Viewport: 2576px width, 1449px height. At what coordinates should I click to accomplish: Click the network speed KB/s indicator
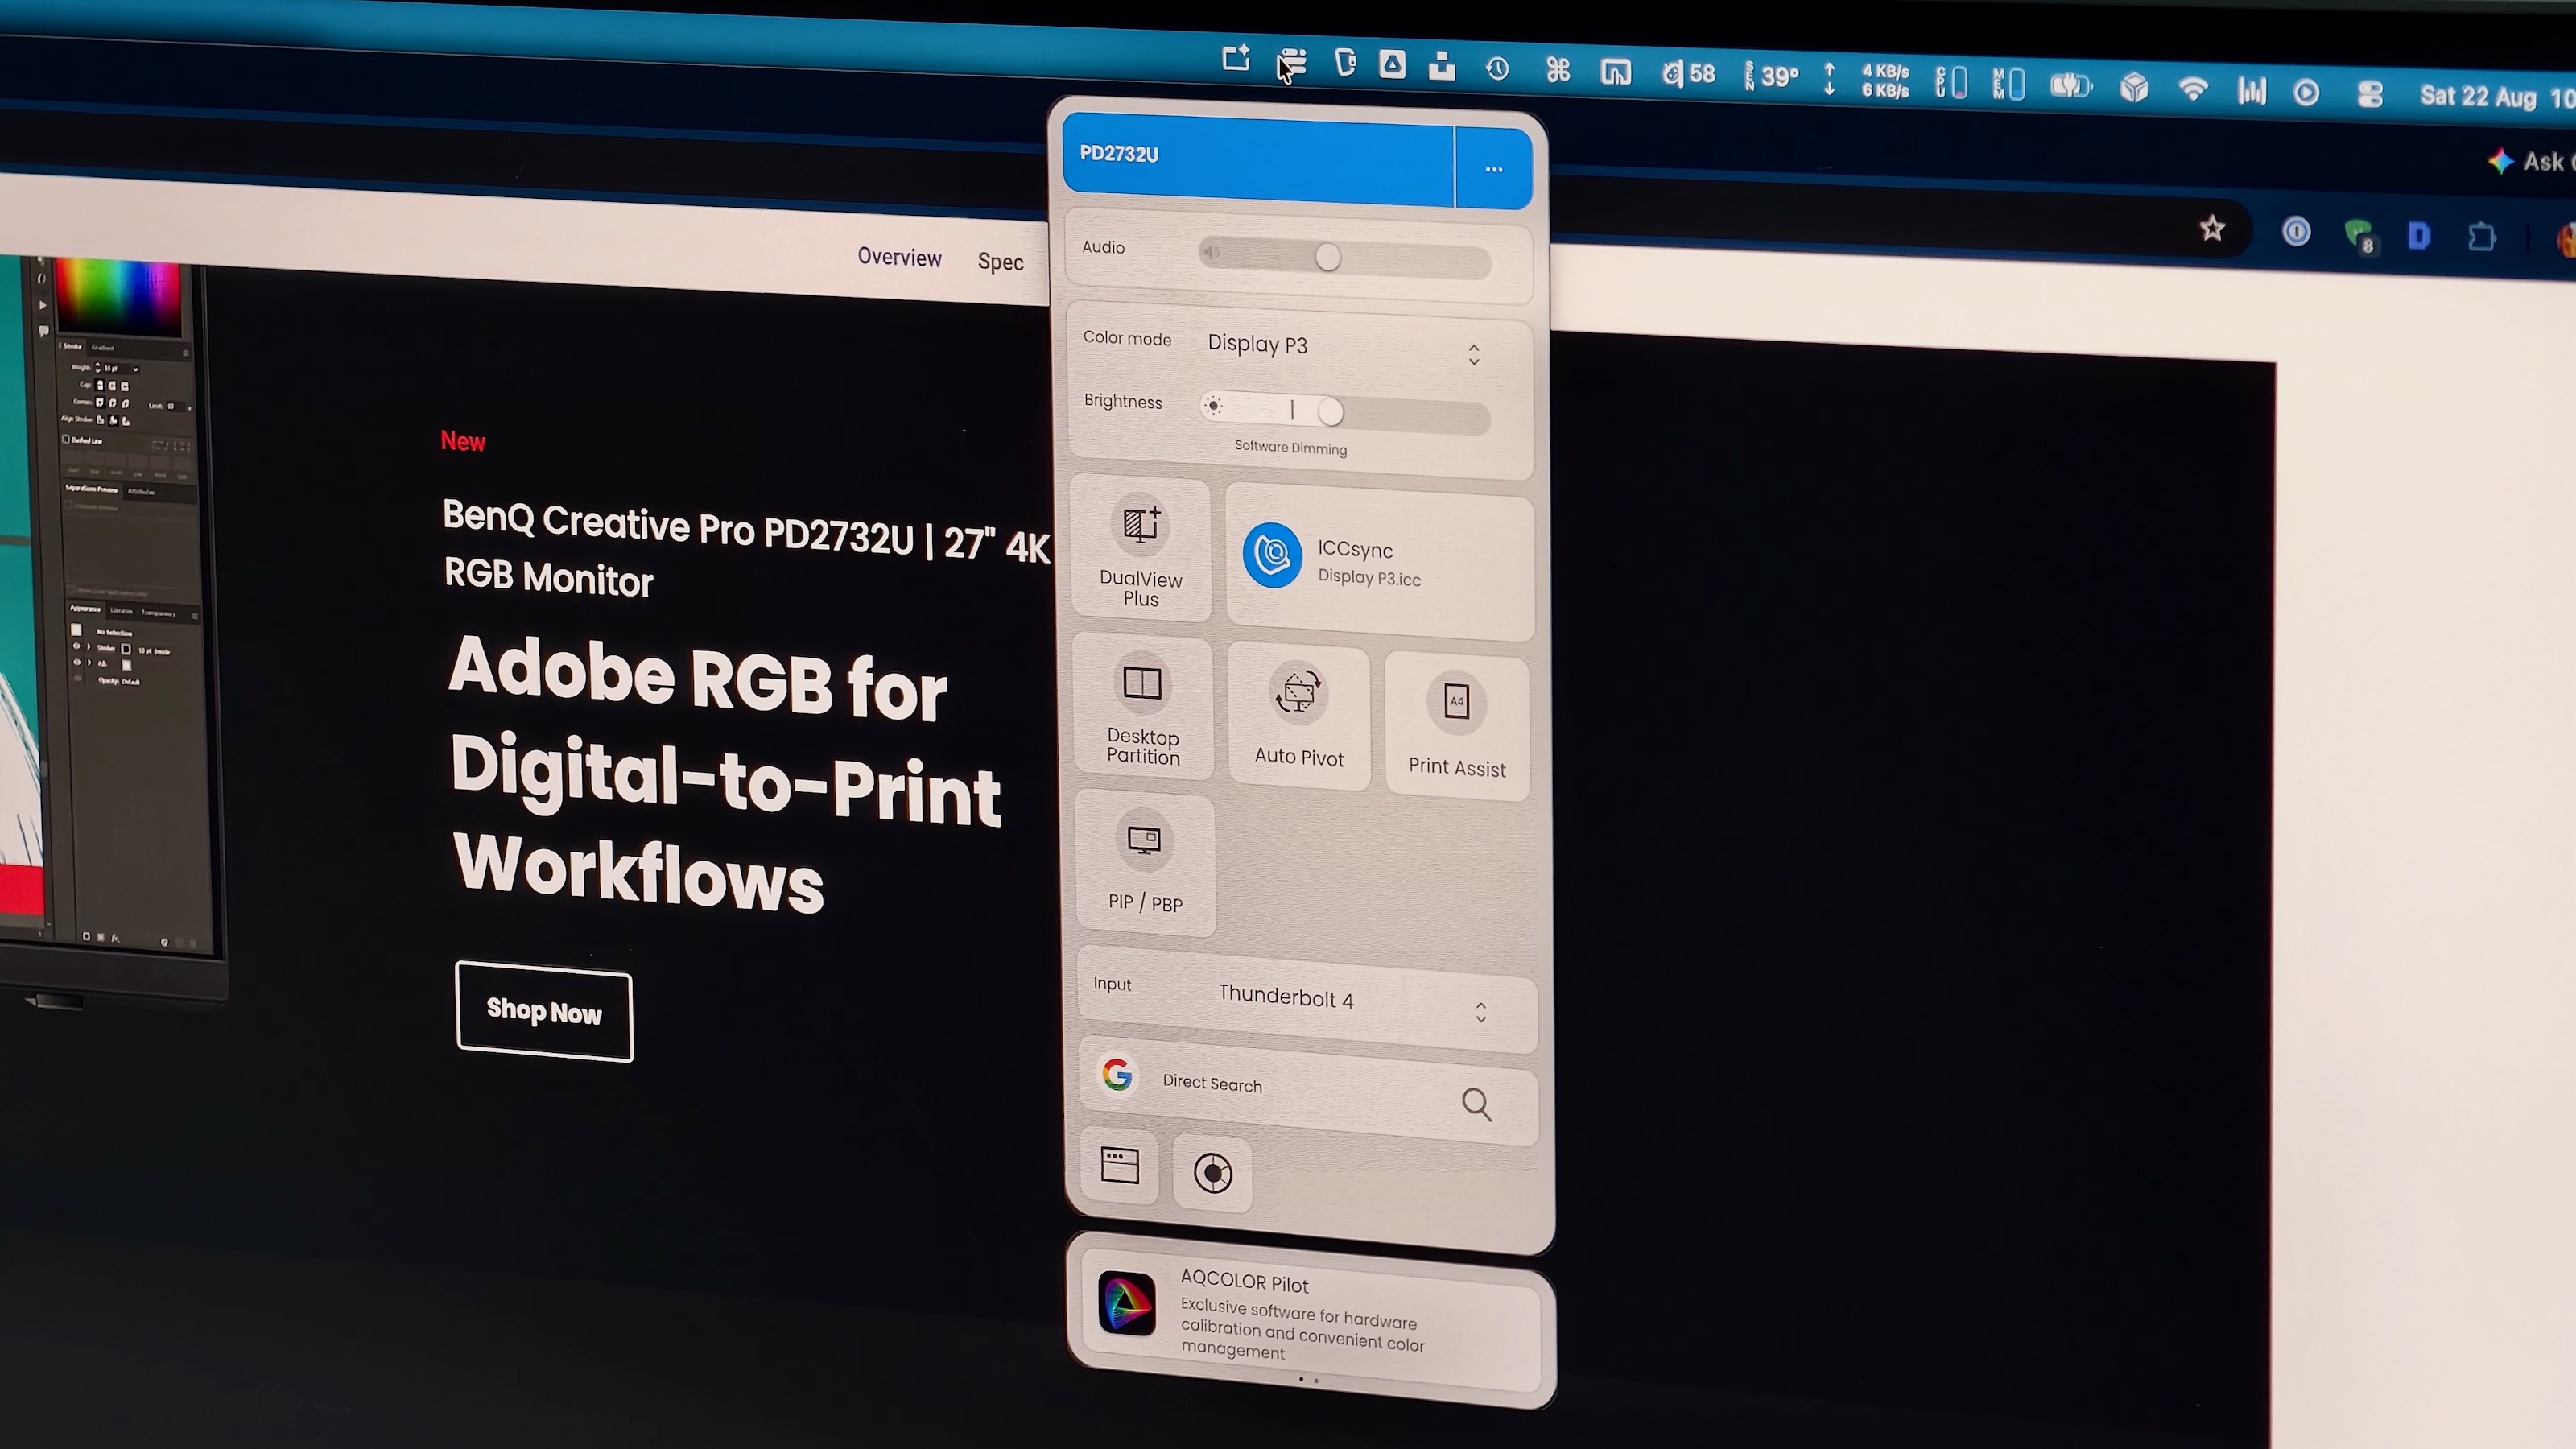point(1868,80)
